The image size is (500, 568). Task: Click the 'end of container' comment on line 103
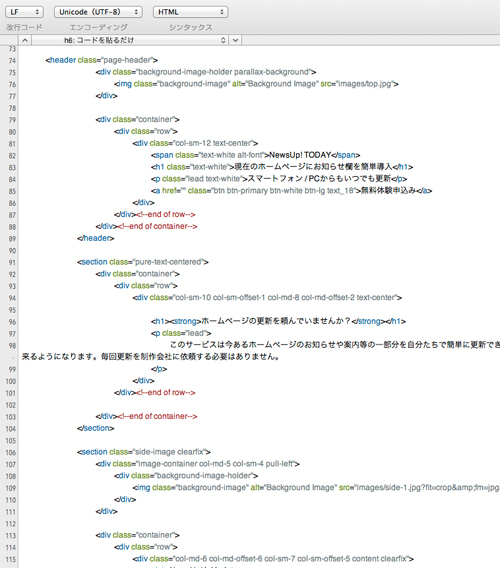click(x=157, y=416)
